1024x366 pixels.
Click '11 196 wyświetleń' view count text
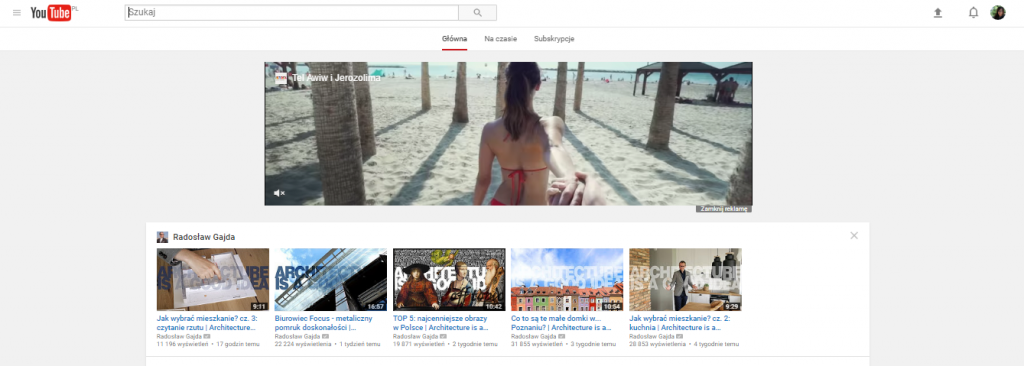click(182, 344)
